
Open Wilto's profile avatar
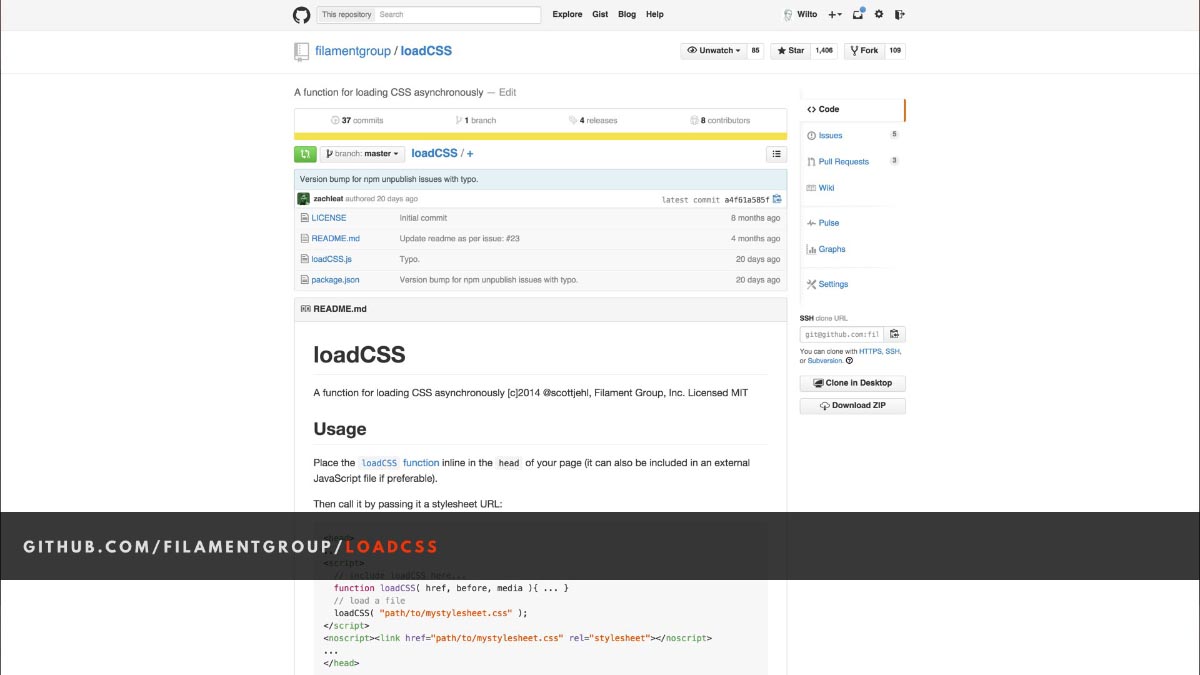click(787, 15)
